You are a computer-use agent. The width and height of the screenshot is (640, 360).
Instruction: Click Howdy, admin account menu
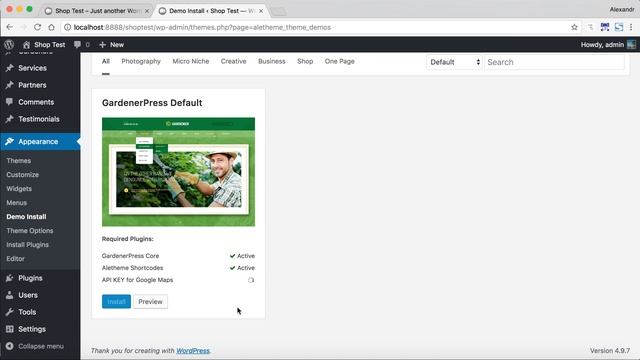pos(608,44)
